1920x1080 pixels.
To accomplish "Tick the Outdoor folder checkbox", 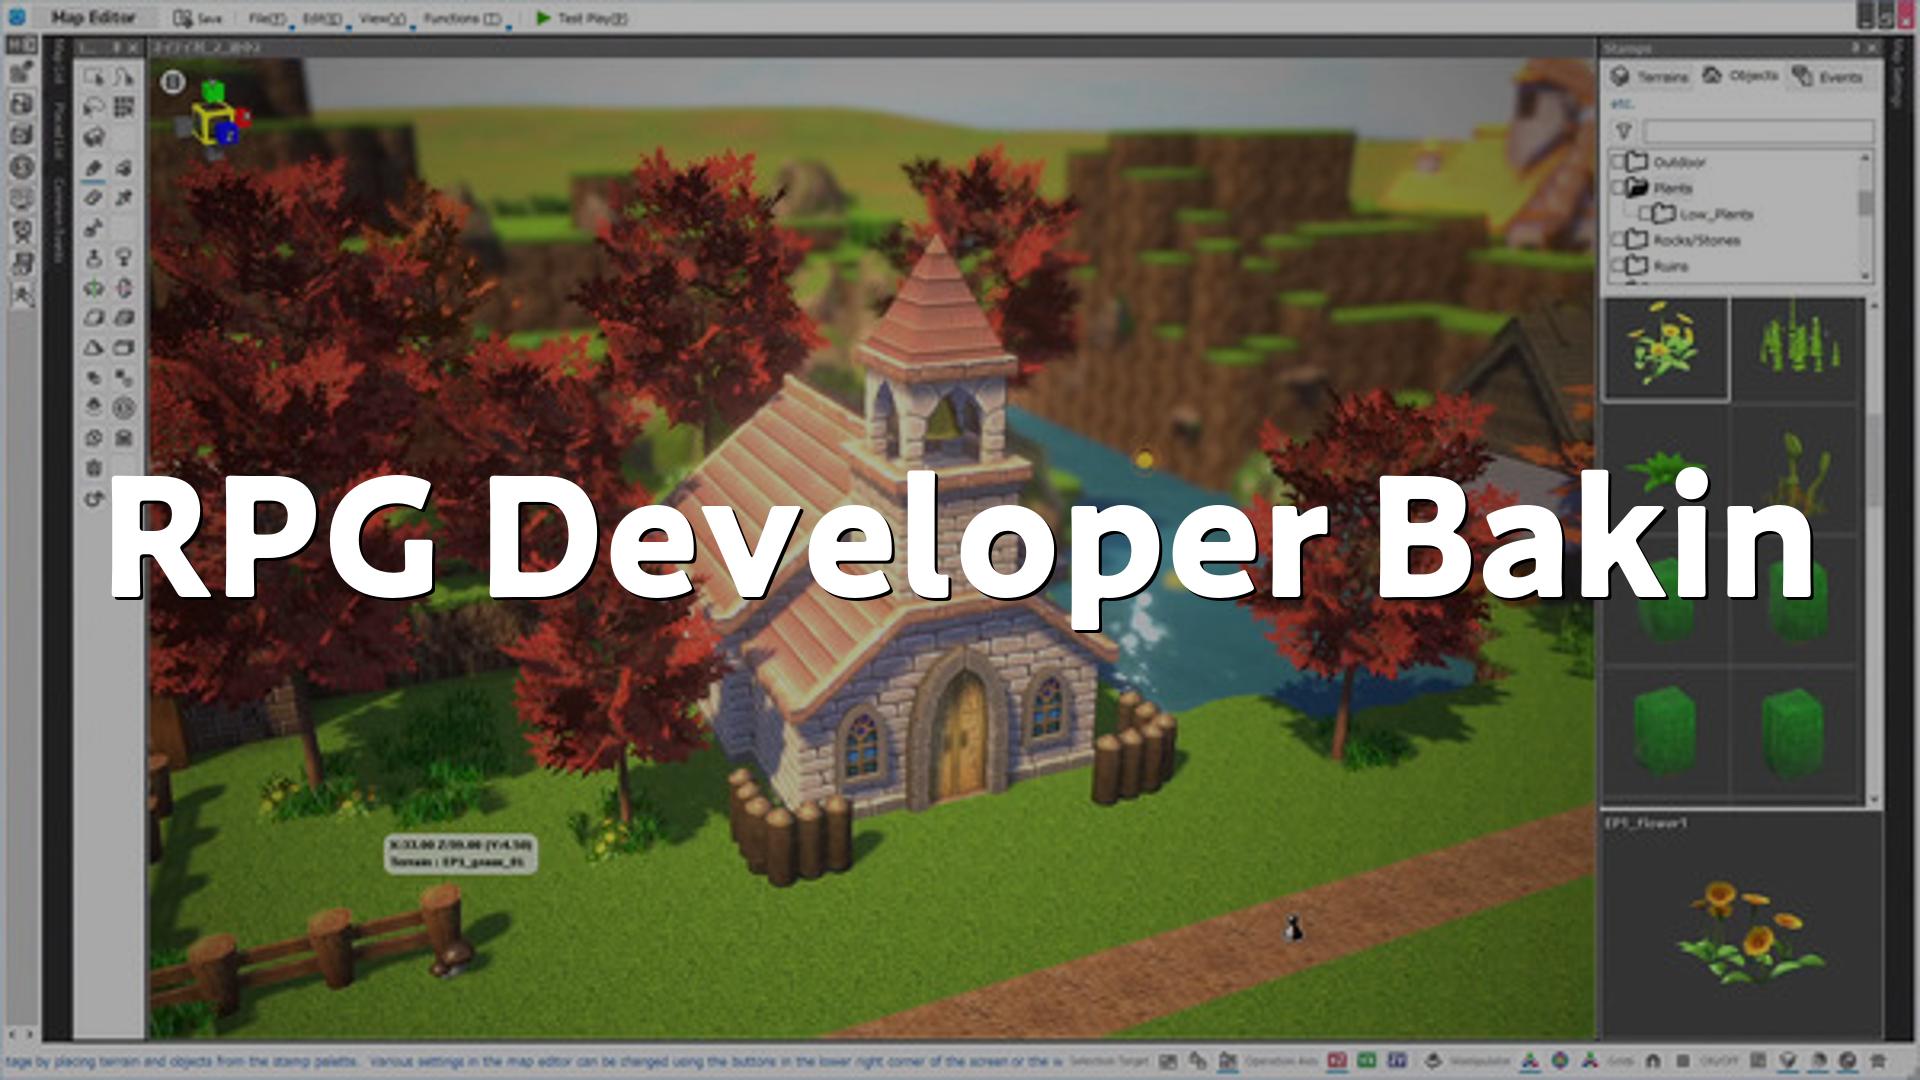I will pos(1617,162).
